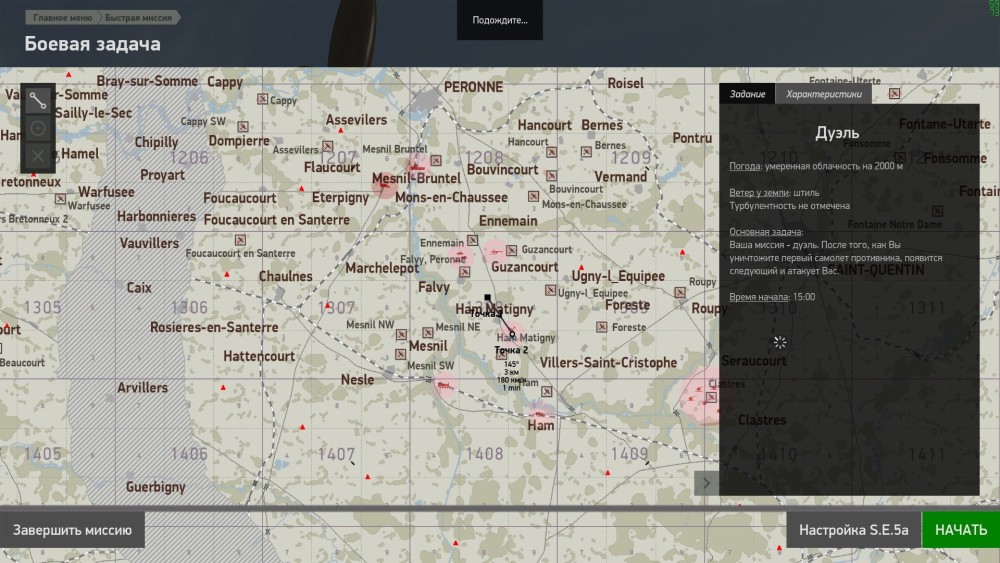The height and width of the screenshot is (563, 1000).
Task: Open Настройка S.E.5a aircraft setup
Action: [853, 530]
